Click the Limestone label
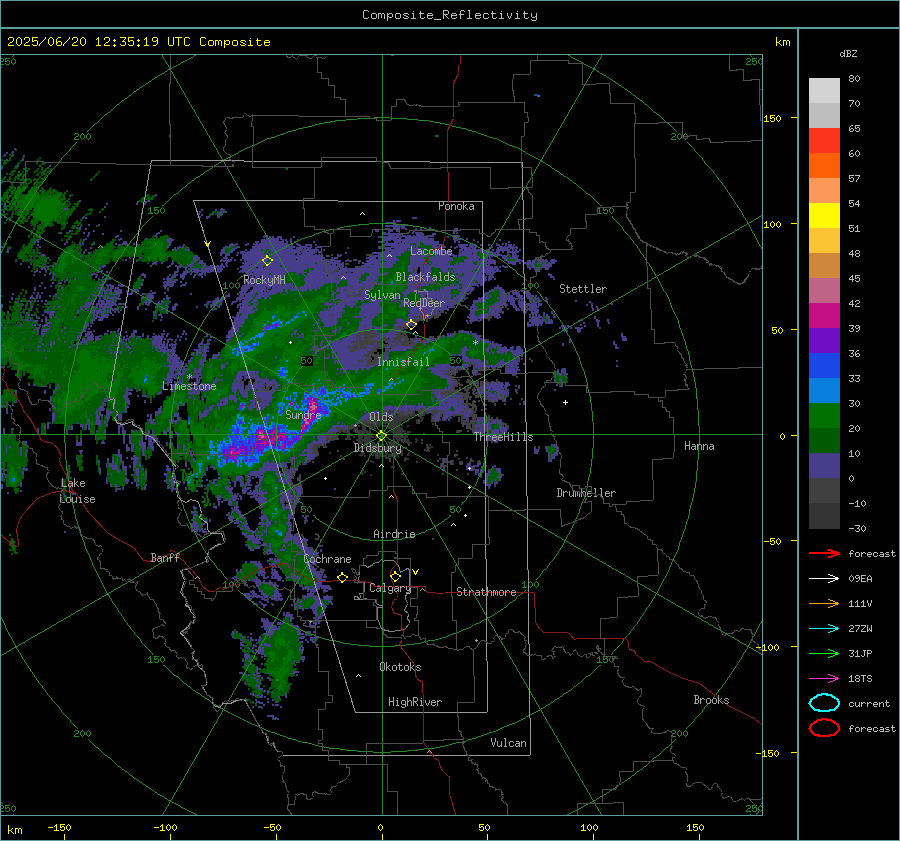This screenshot has height=841, width=900. 189,386
